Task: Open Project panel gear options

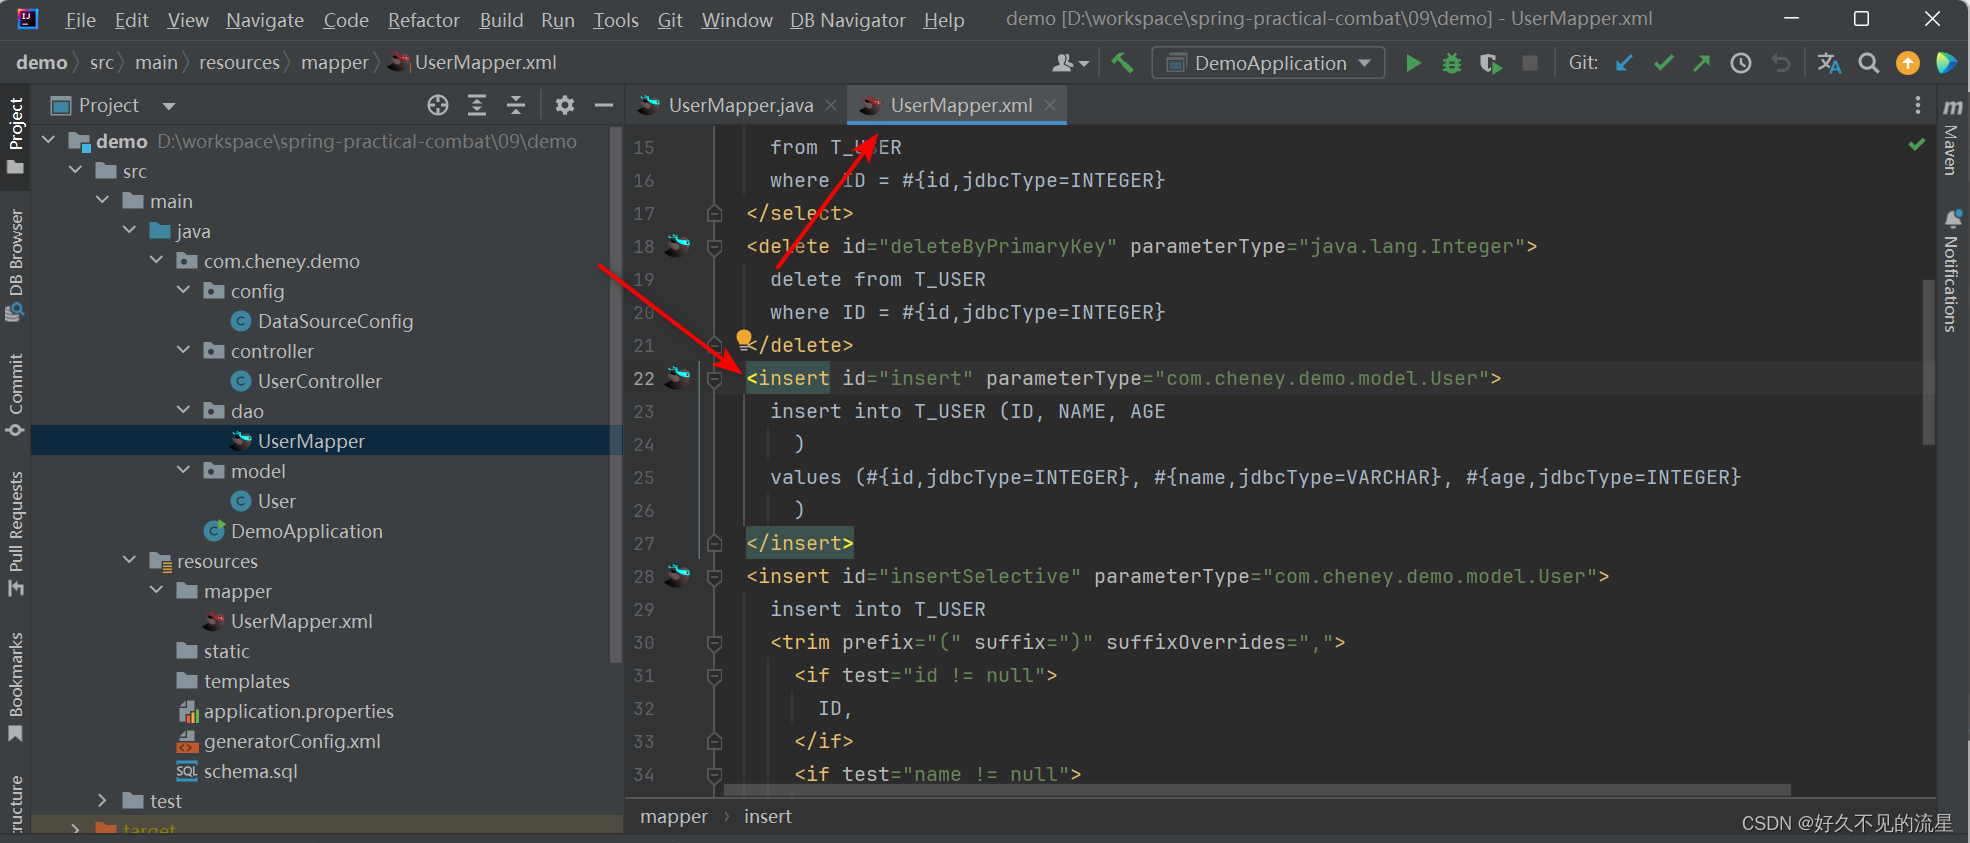Action: pyautogui.click(x=565, y=105)
